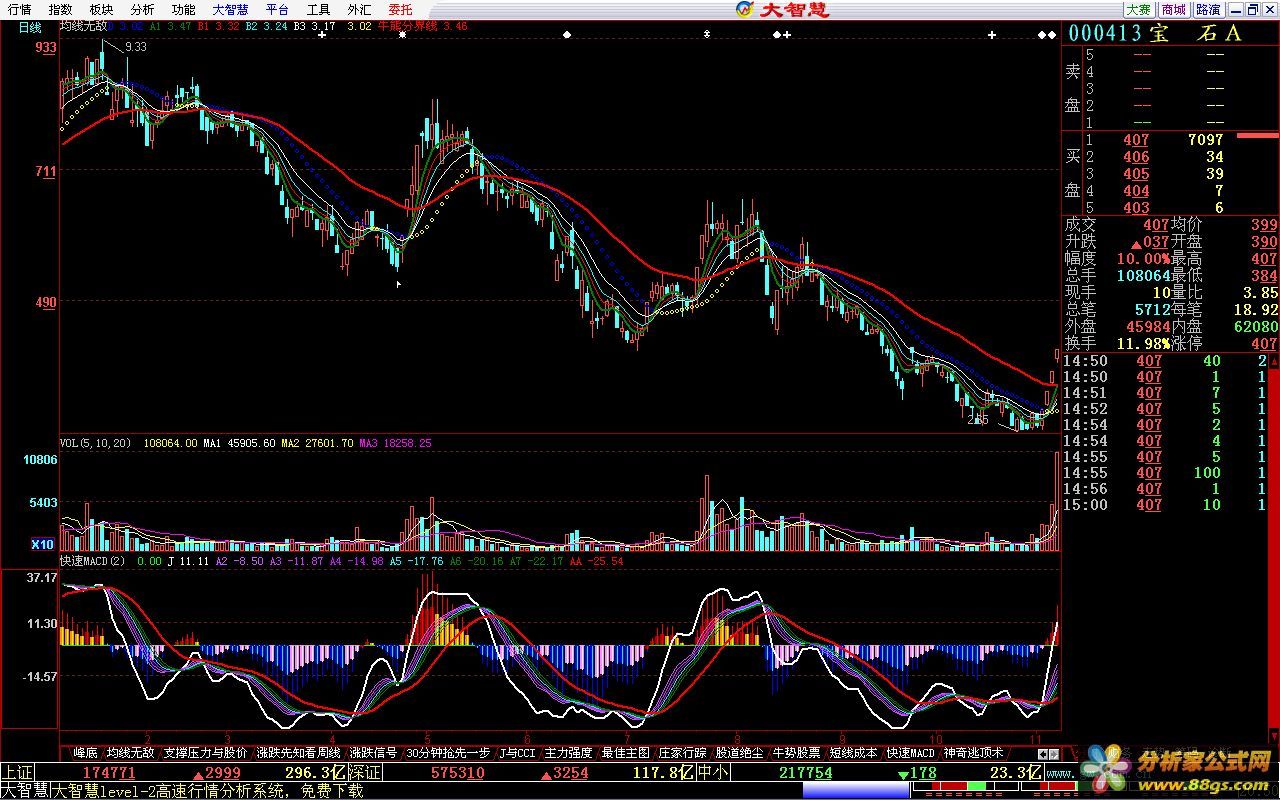
Task: Select the 主力强度 indicator tab
Action: 568,752
